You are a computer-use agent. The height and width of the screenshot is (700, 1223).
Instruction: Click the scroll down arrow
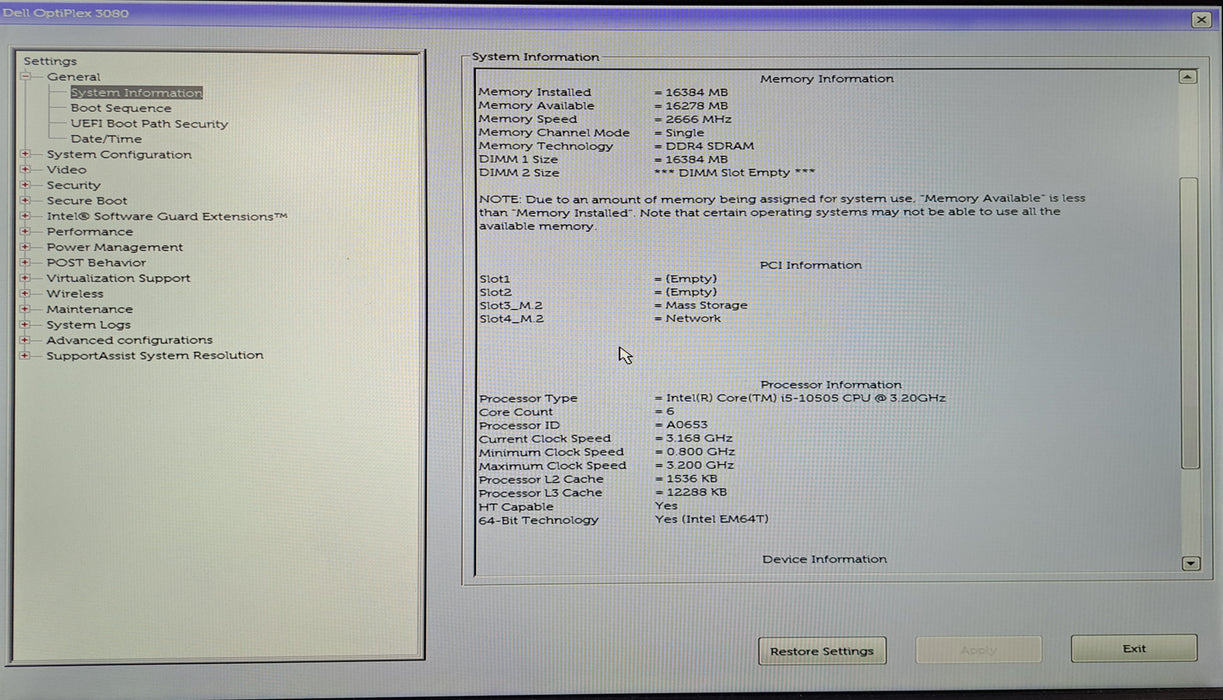tap(1190, 564)
